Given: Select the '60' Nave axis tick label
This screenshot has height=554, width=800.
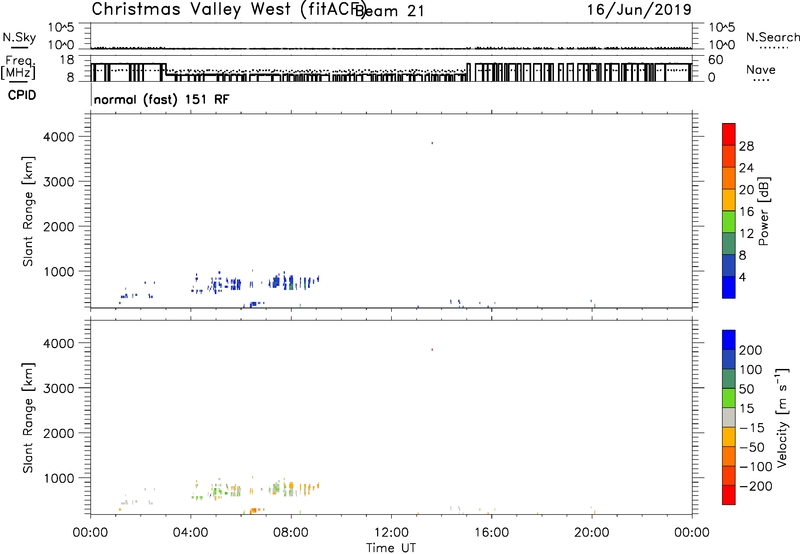Looking at the screenshot, I should click(715, 60).
